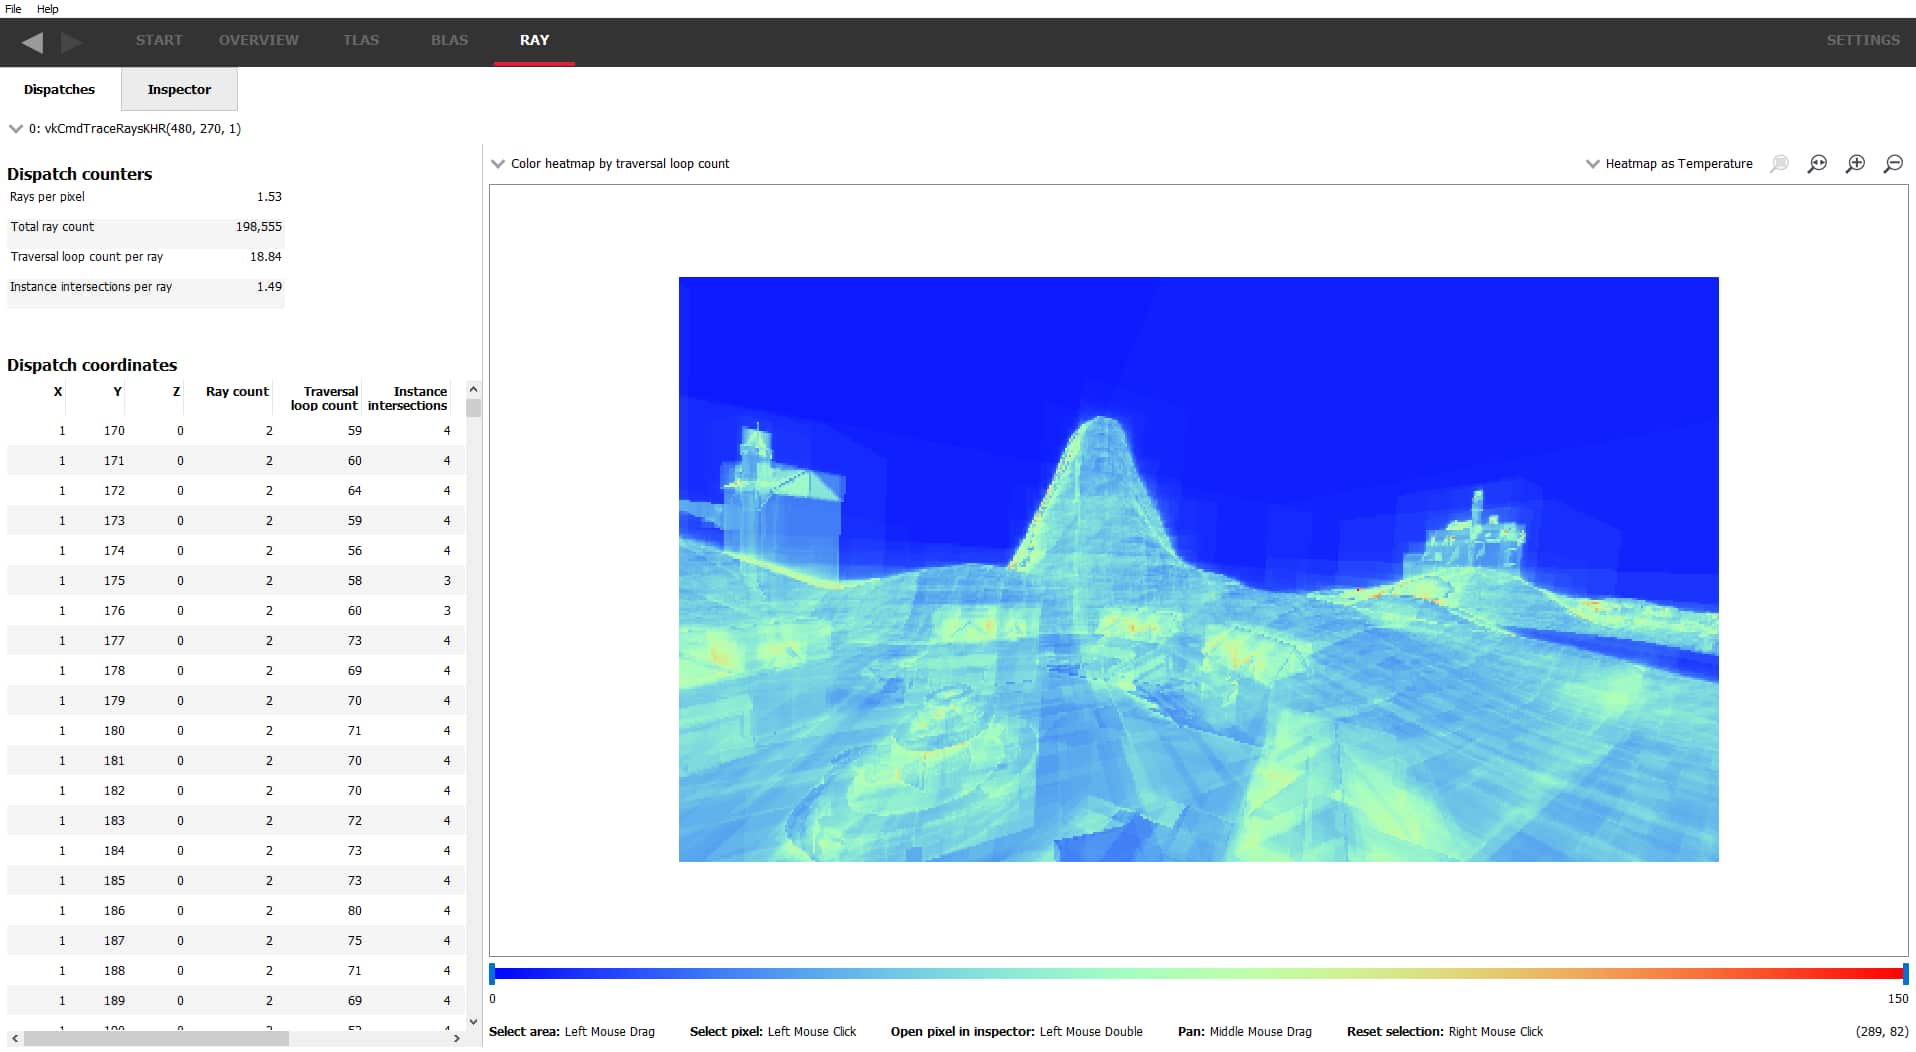Screen dimensions: 1916x1052
Task: Open the TLAS tab
Action: click(x=361, y=41)
